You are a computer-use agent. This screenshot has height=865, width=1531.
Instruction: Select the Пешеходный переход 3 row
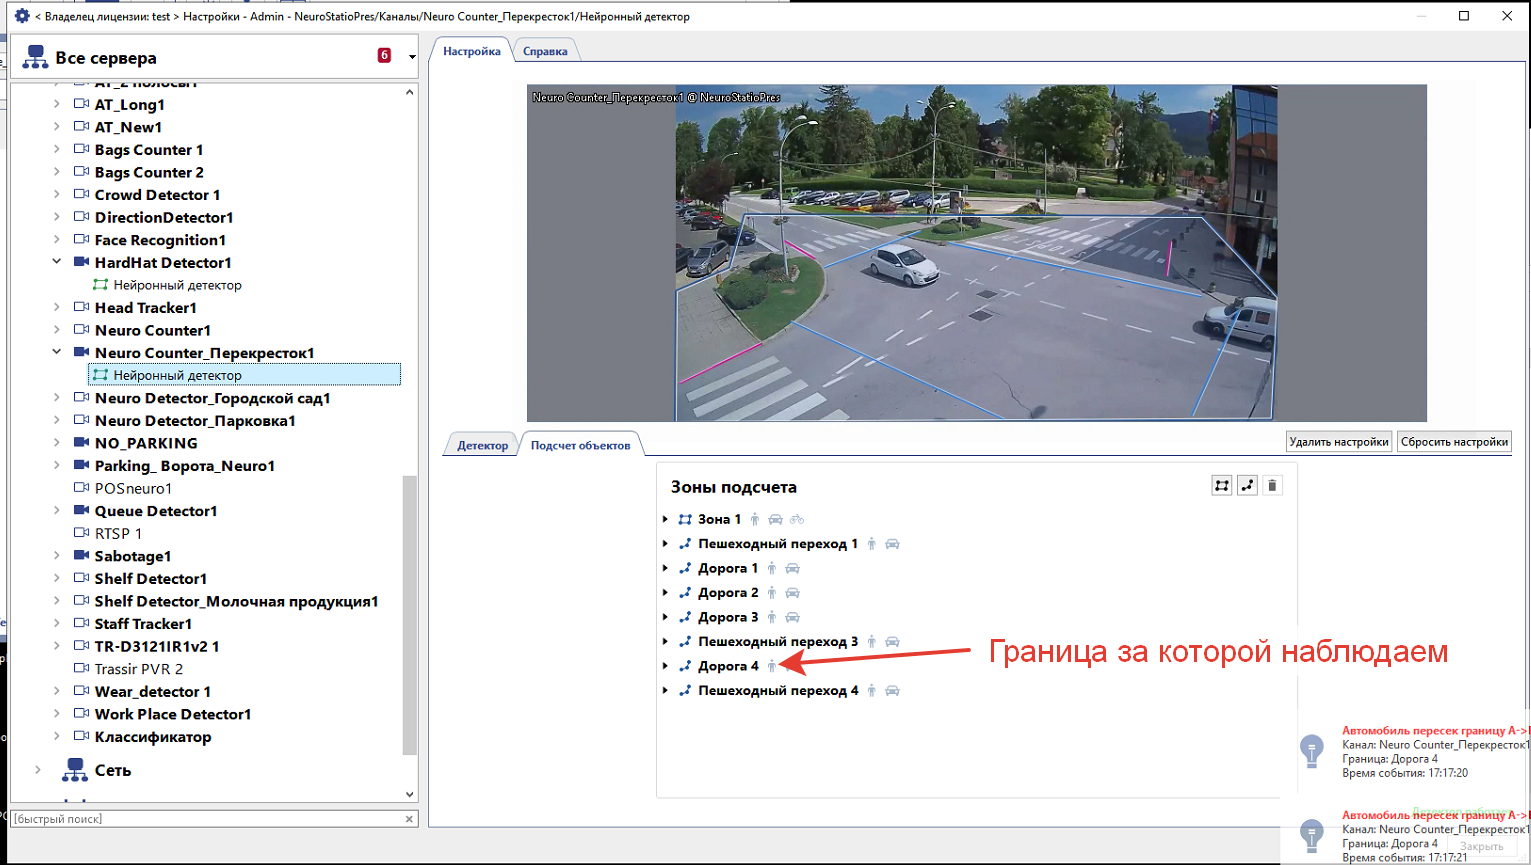click(x=778, y=642)
